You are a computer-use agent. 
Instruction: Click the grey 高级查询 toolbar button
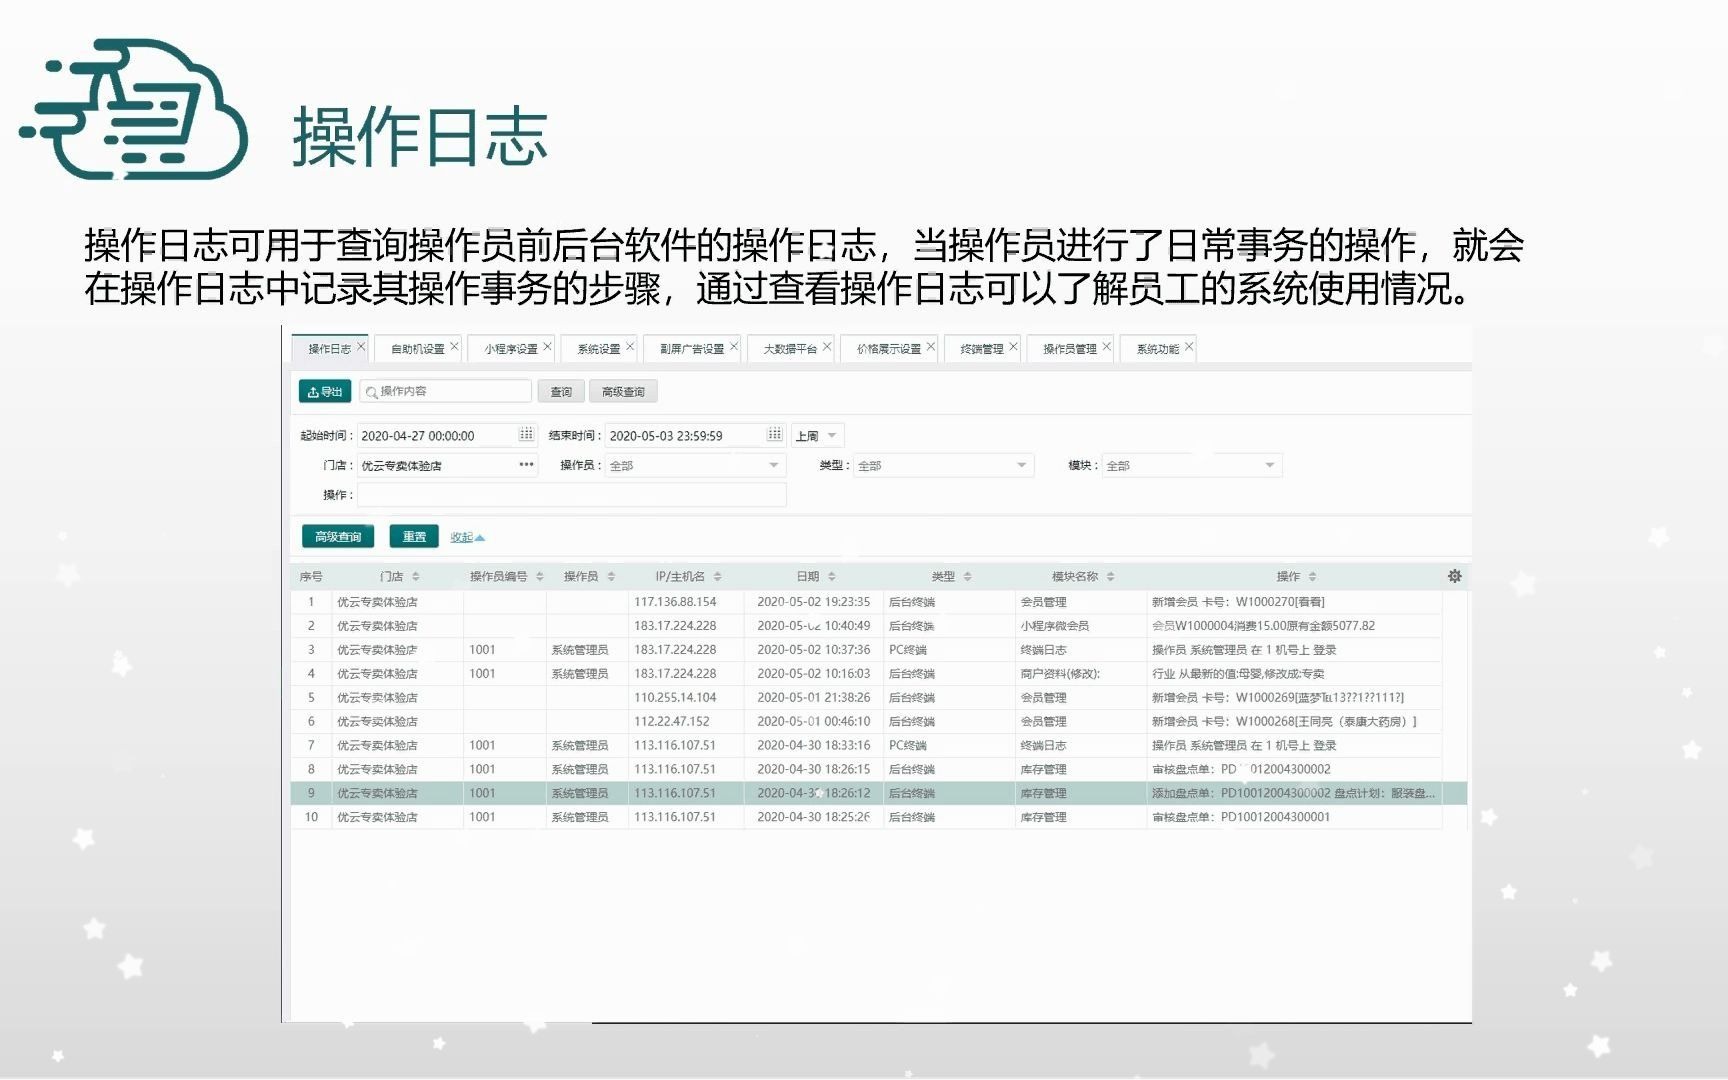[x=623, y=392]
